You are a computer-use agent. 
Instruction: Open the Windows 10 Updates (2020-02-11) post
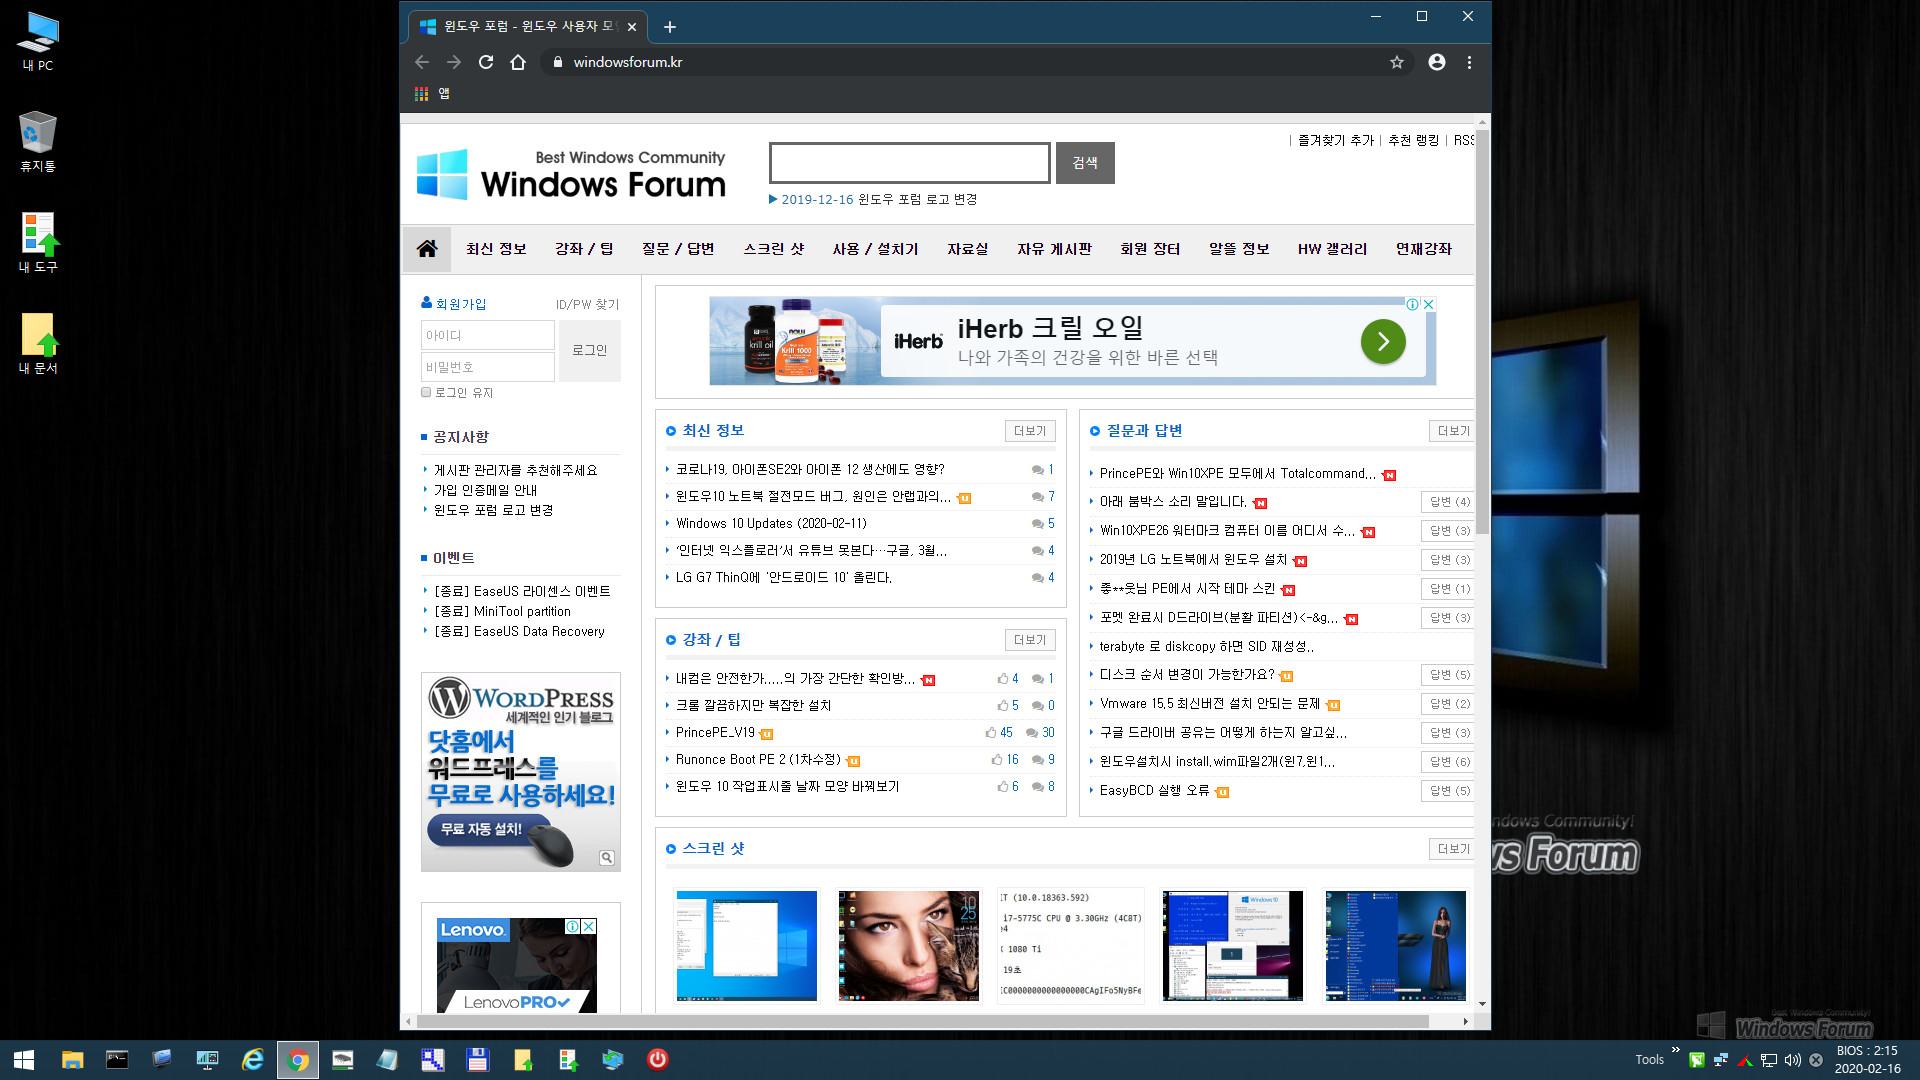771,524
